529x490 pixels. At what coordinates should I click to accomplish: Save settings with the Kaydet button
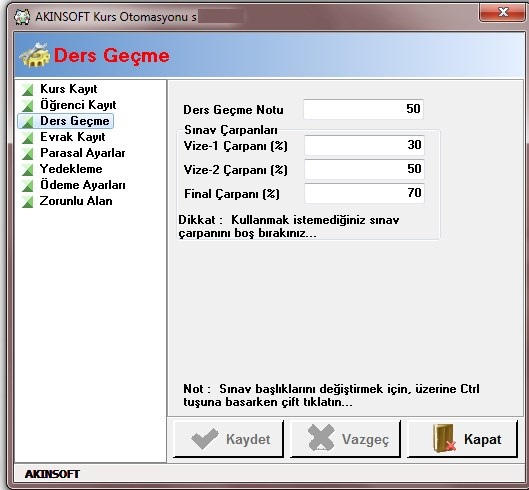click(228, 439)
